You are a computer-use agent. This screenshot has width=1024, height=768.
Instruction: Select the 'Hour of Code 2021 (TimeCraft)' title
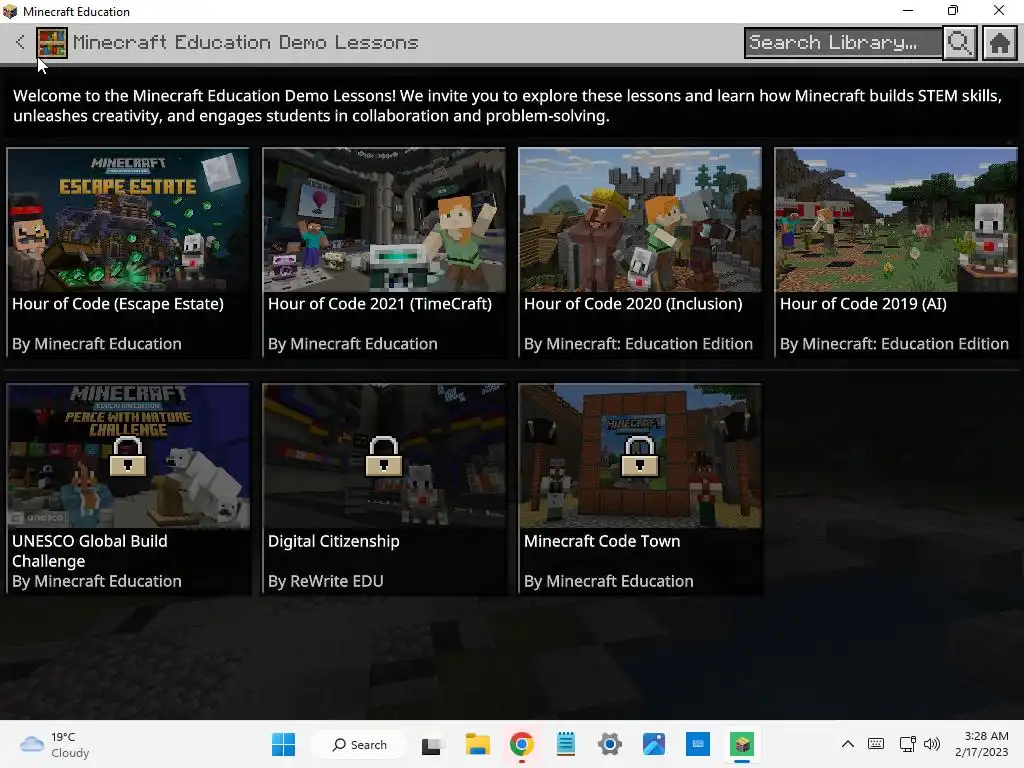pyautogui.click(x=380, y=304)
